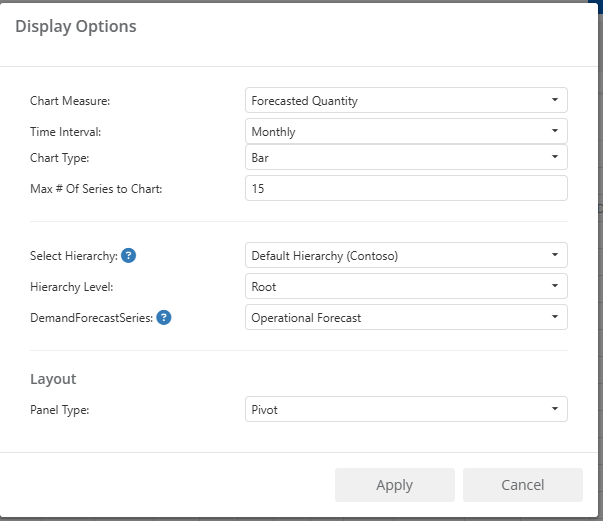Open the Panel Type dropdown showing Pivot
Screen dimensions: 603x521
click(x=406, y=409)
